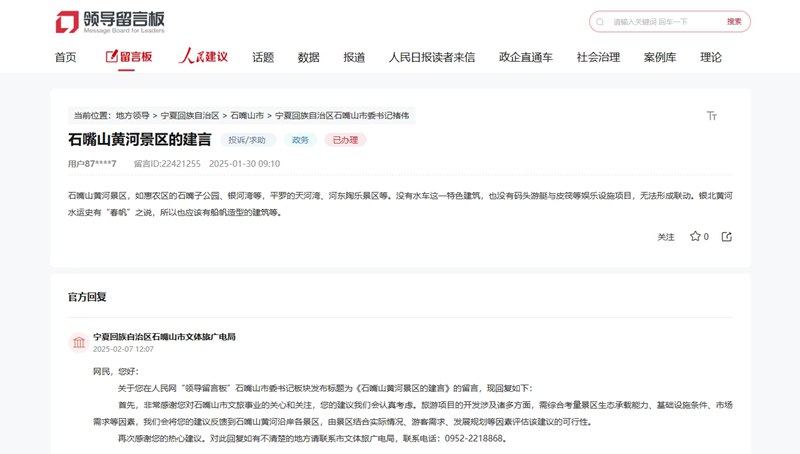Star this message to favorite it
The image size is (800, 454).
pos(695,237)
